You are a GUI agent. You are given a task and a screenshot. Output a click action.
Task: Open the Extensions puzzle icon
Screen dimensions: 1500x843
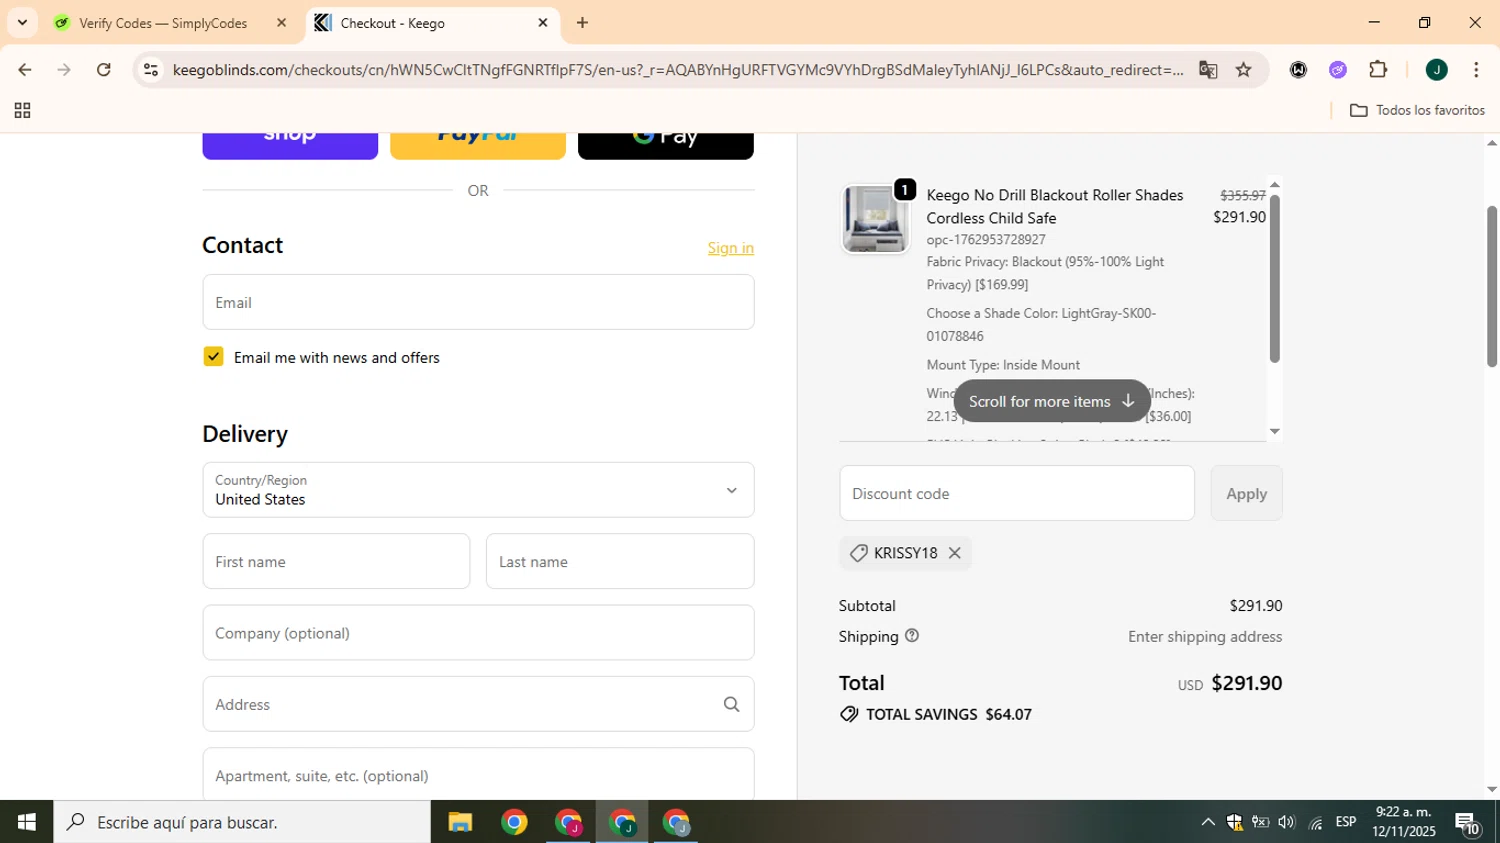pos(1378,69)
